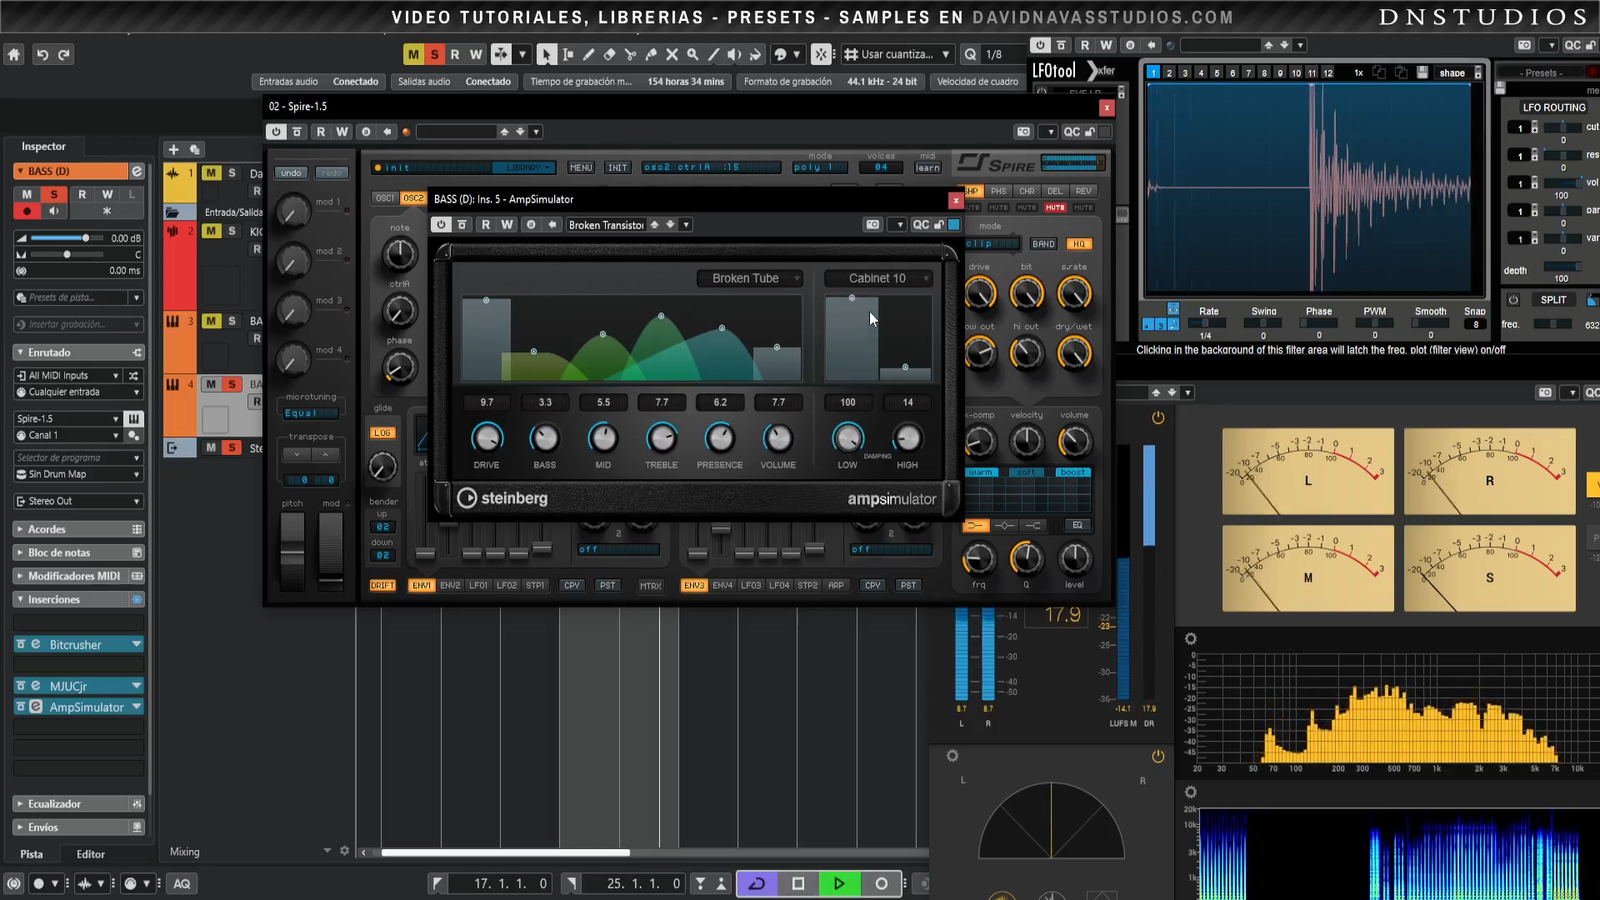Mute track 2 in the track list
Image resolution: width=1600 pixels, height=900 pixels.
coord(211,231)
